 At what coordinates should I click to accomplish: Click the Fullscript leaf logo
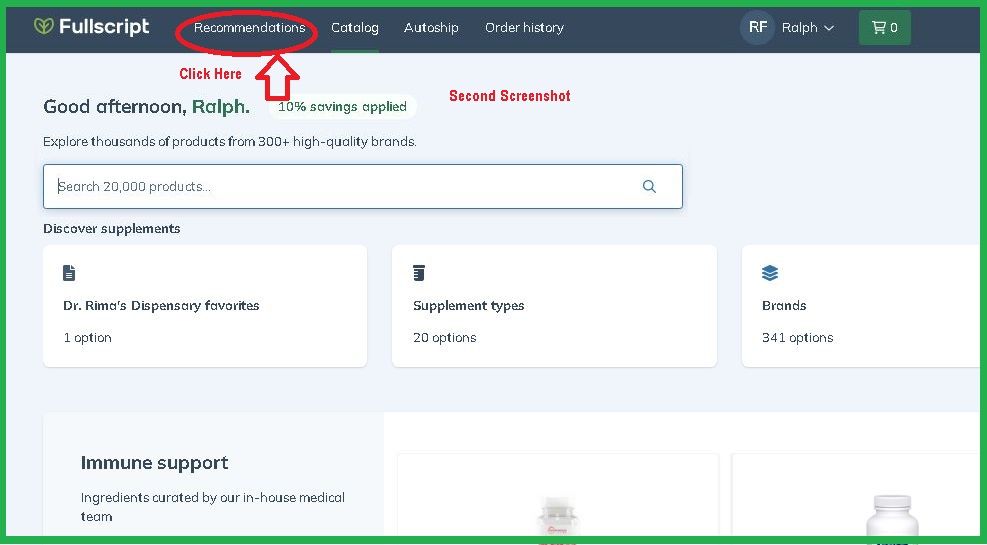click(x=43, y=26)
